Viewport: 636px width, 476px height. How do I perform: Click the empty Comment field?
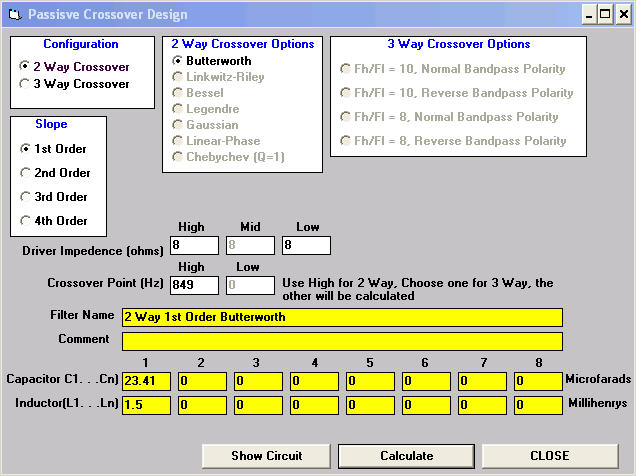coord(342,341)
